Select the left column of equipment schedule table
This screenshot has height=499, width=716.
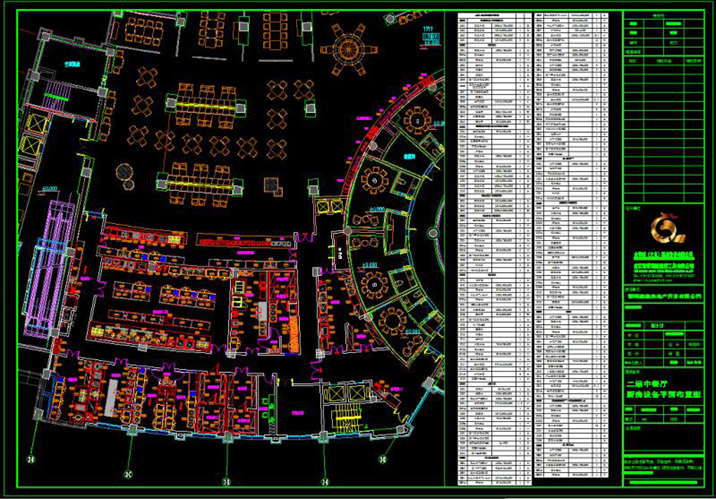click(x=494, y=250)
